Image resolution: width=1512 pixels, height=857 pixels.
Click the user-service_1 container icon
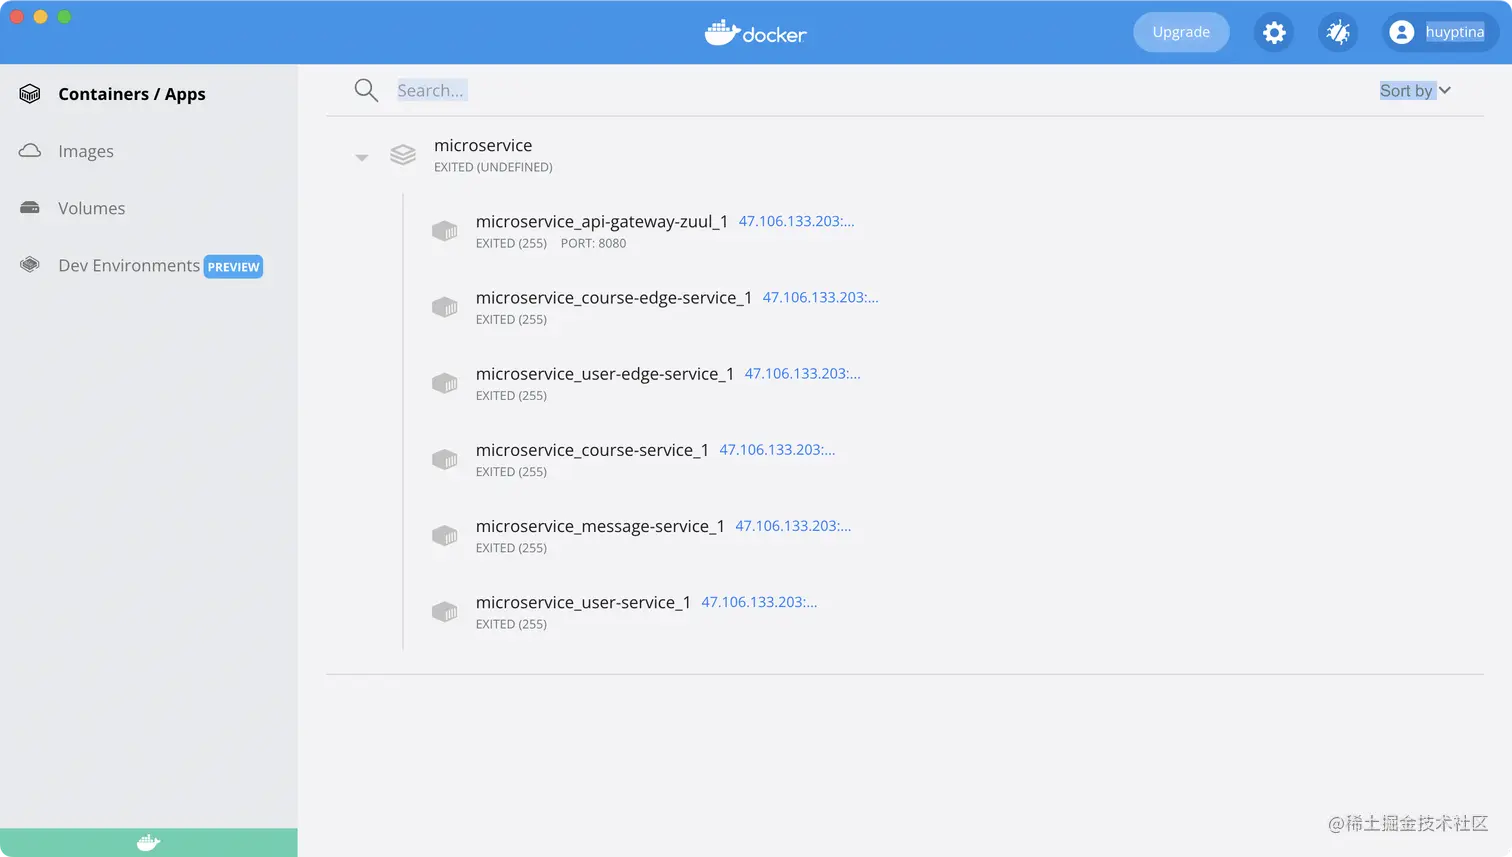(444, 611)
